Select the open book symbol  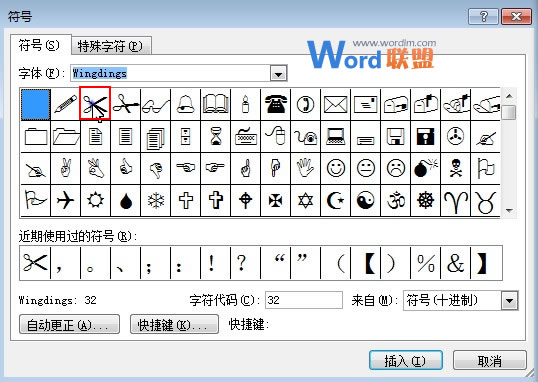click(x=215, y=104)
